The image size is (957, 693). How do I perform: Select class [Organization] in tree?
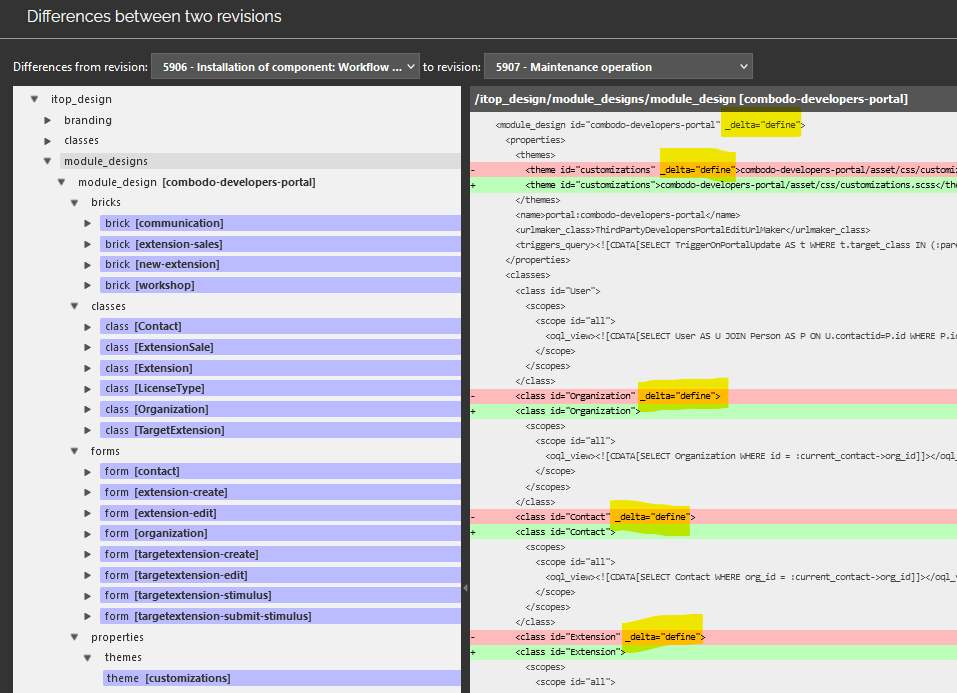pos(157,409)
